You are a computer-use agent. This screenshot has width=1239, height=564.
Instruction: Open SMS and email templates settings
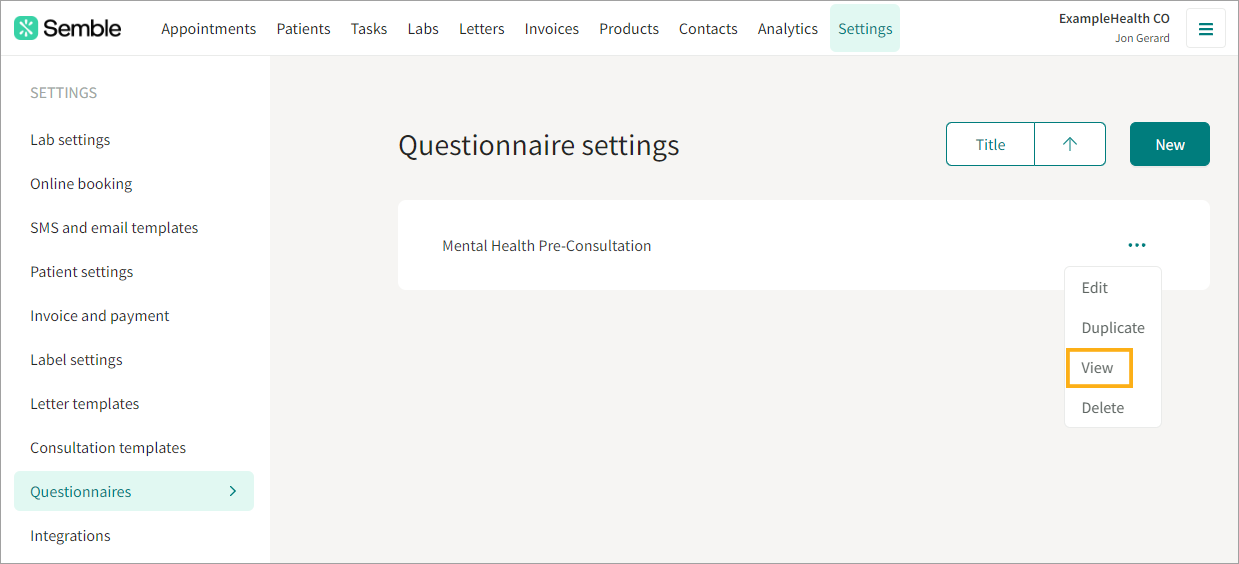pyautogui.click(x=114, y=228)
